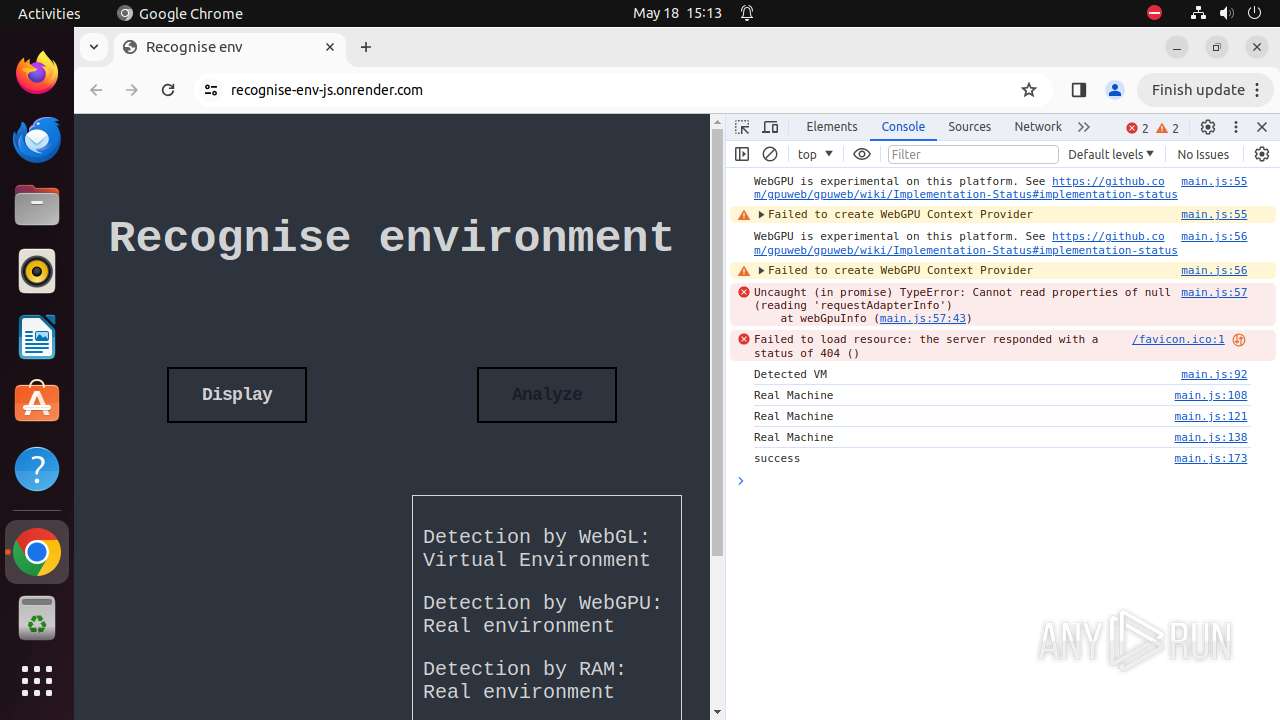This screenshot has height=720, width=1280.
Task: Launch Thunderbird Mail from the dock
Action: point(37,139)
